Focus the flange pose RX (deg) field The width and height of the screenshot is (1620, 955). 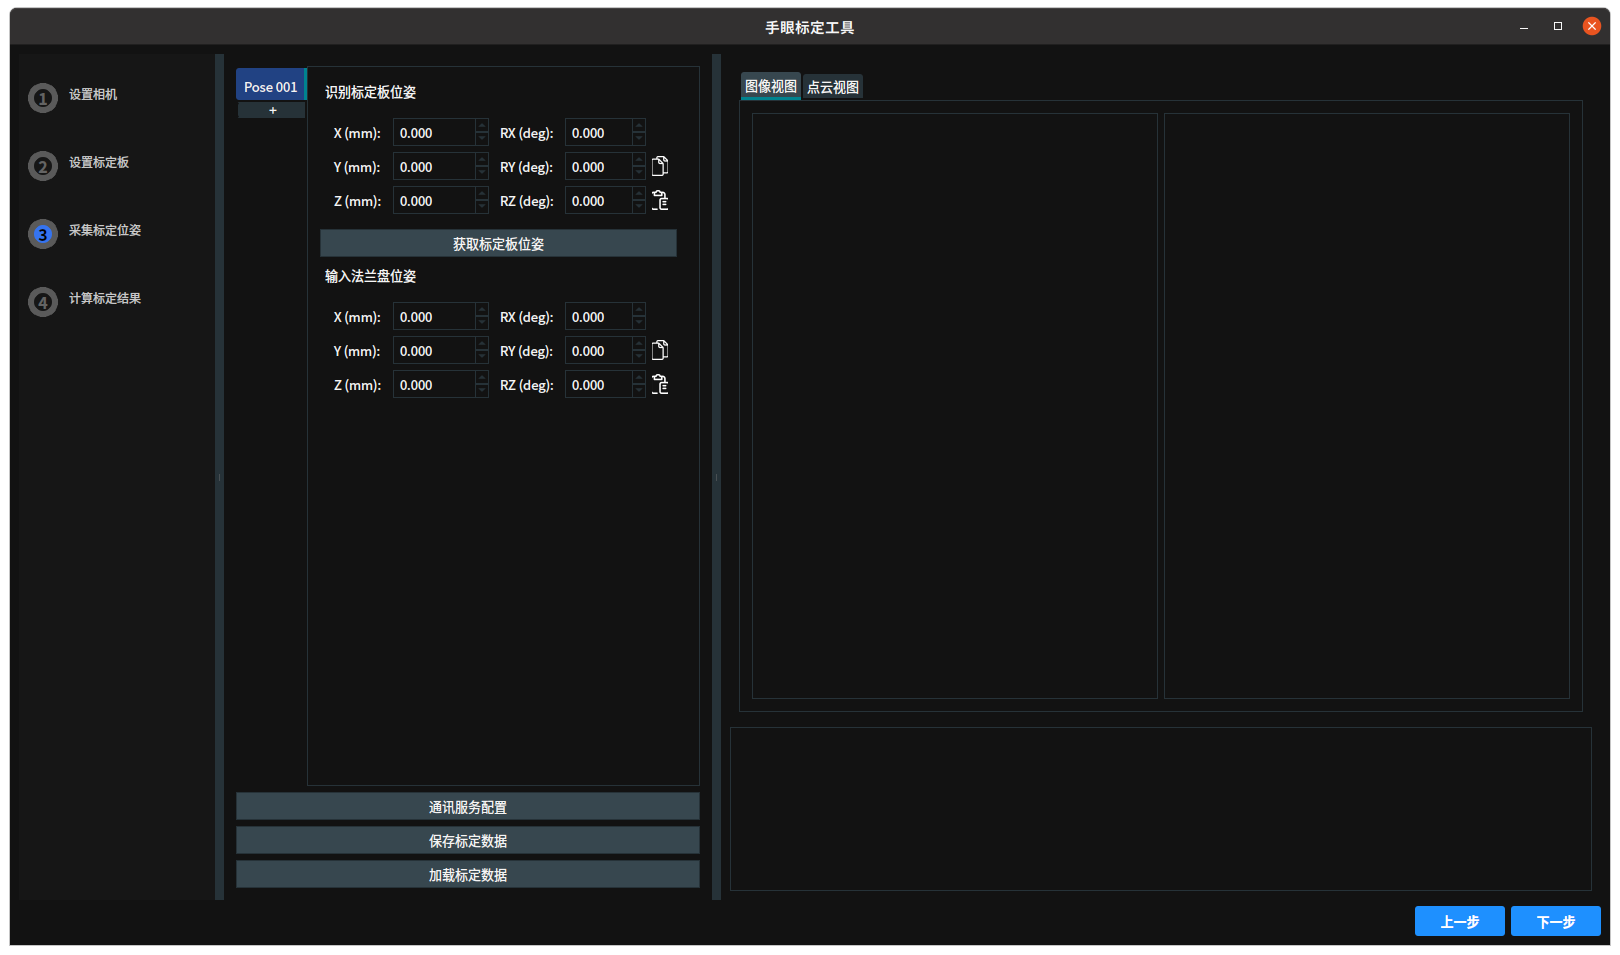598,317
